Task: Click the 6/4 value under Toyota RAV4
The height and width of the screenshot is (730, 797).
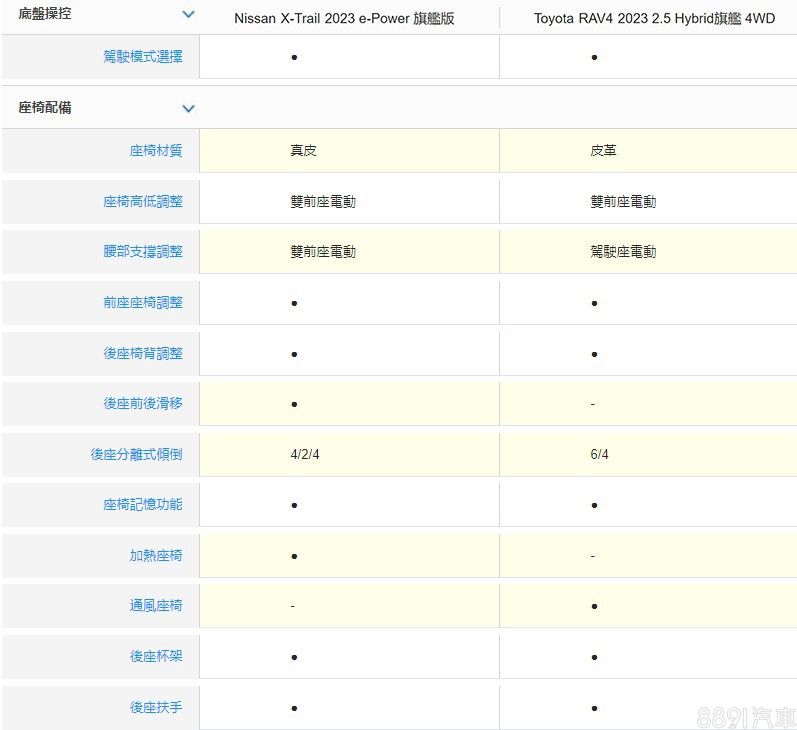Action: point(599,454)
